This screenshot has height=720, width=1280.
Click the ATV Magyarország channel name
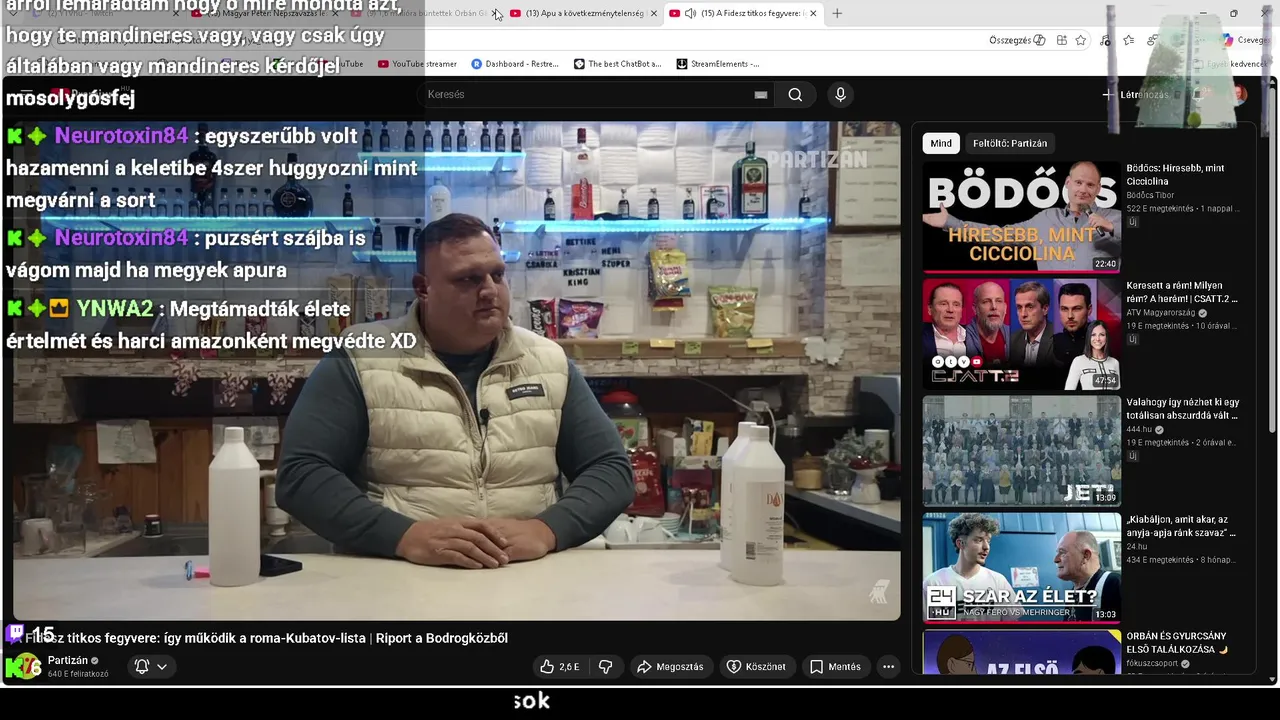(x=1160, y=312)
